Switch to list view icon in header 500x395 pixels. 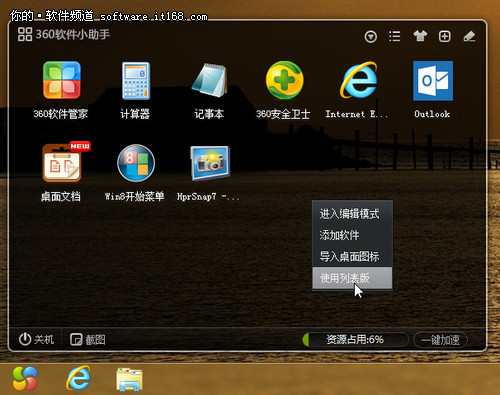pyautogui.click(x=395, y=36)
